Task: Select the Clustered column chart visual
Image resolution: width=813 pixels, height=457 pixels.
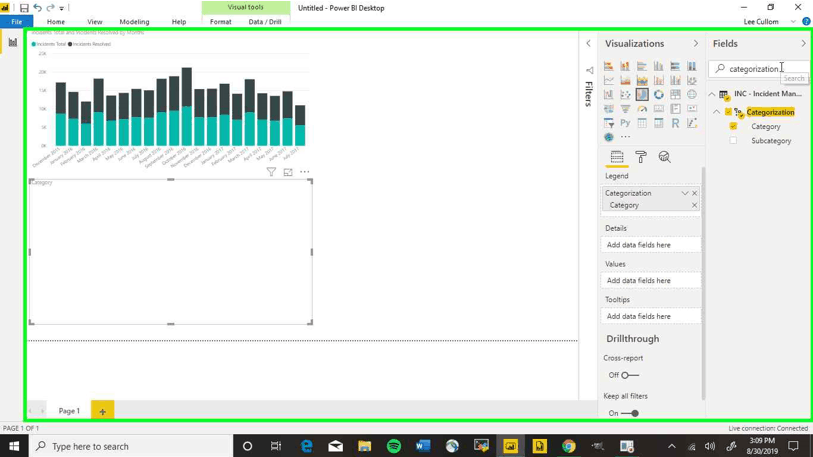Action: 658,66
